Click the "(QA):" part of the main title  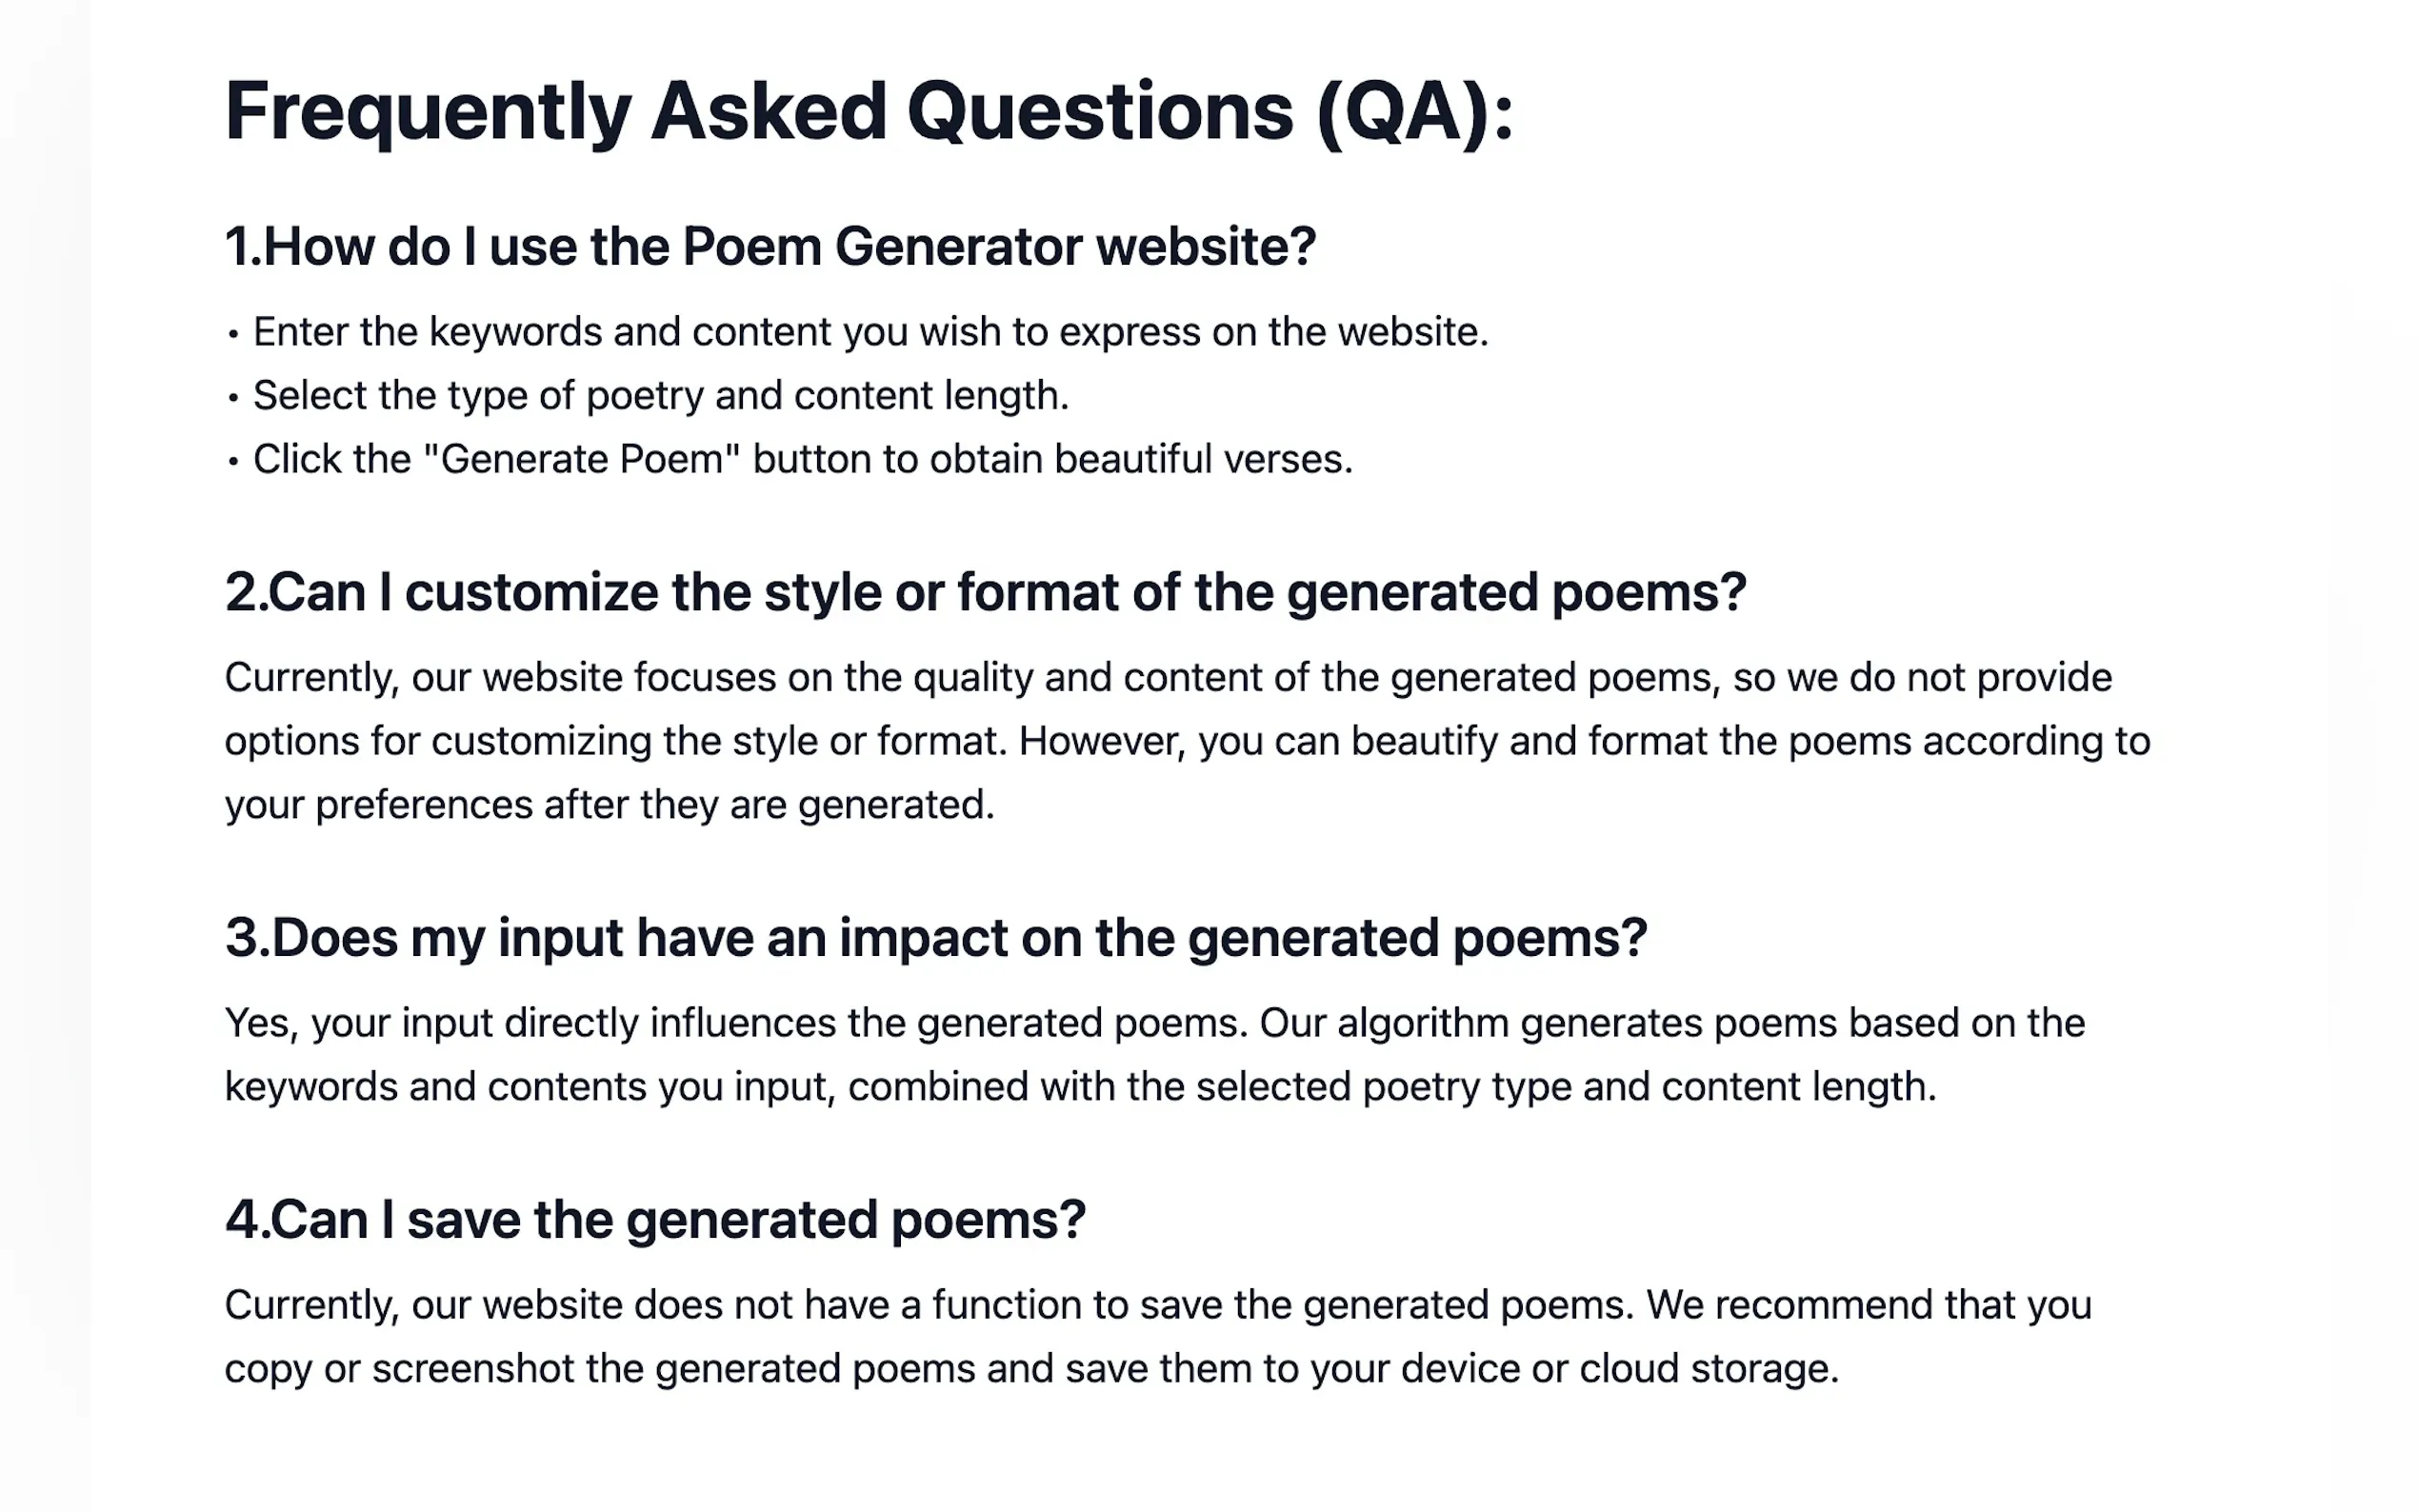pyautogui.click(x=1414, y=112)
